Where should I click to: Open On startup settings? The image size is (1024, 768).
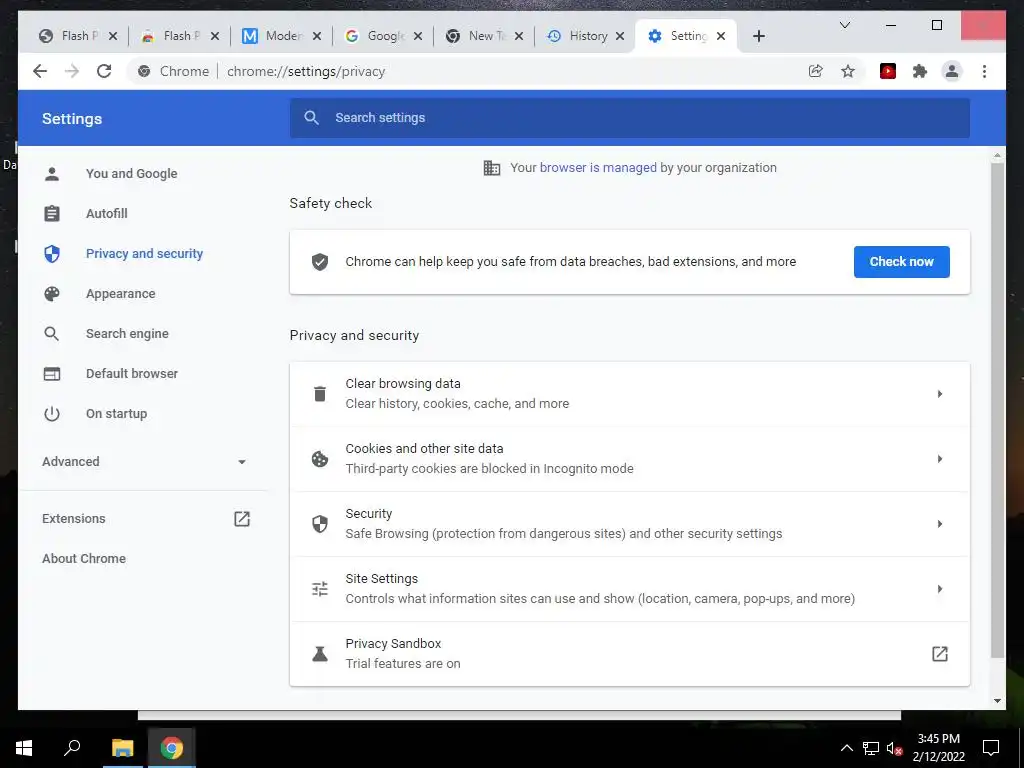pyautogui.click(x=116, y=413)
